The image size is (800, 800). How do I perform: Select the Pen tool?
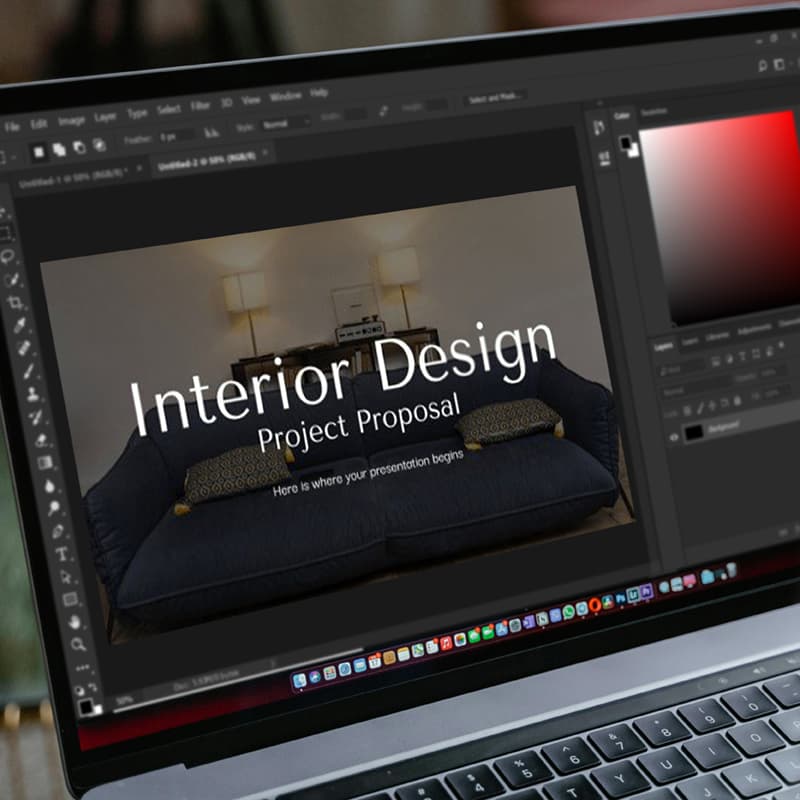(x=58, y=531)
